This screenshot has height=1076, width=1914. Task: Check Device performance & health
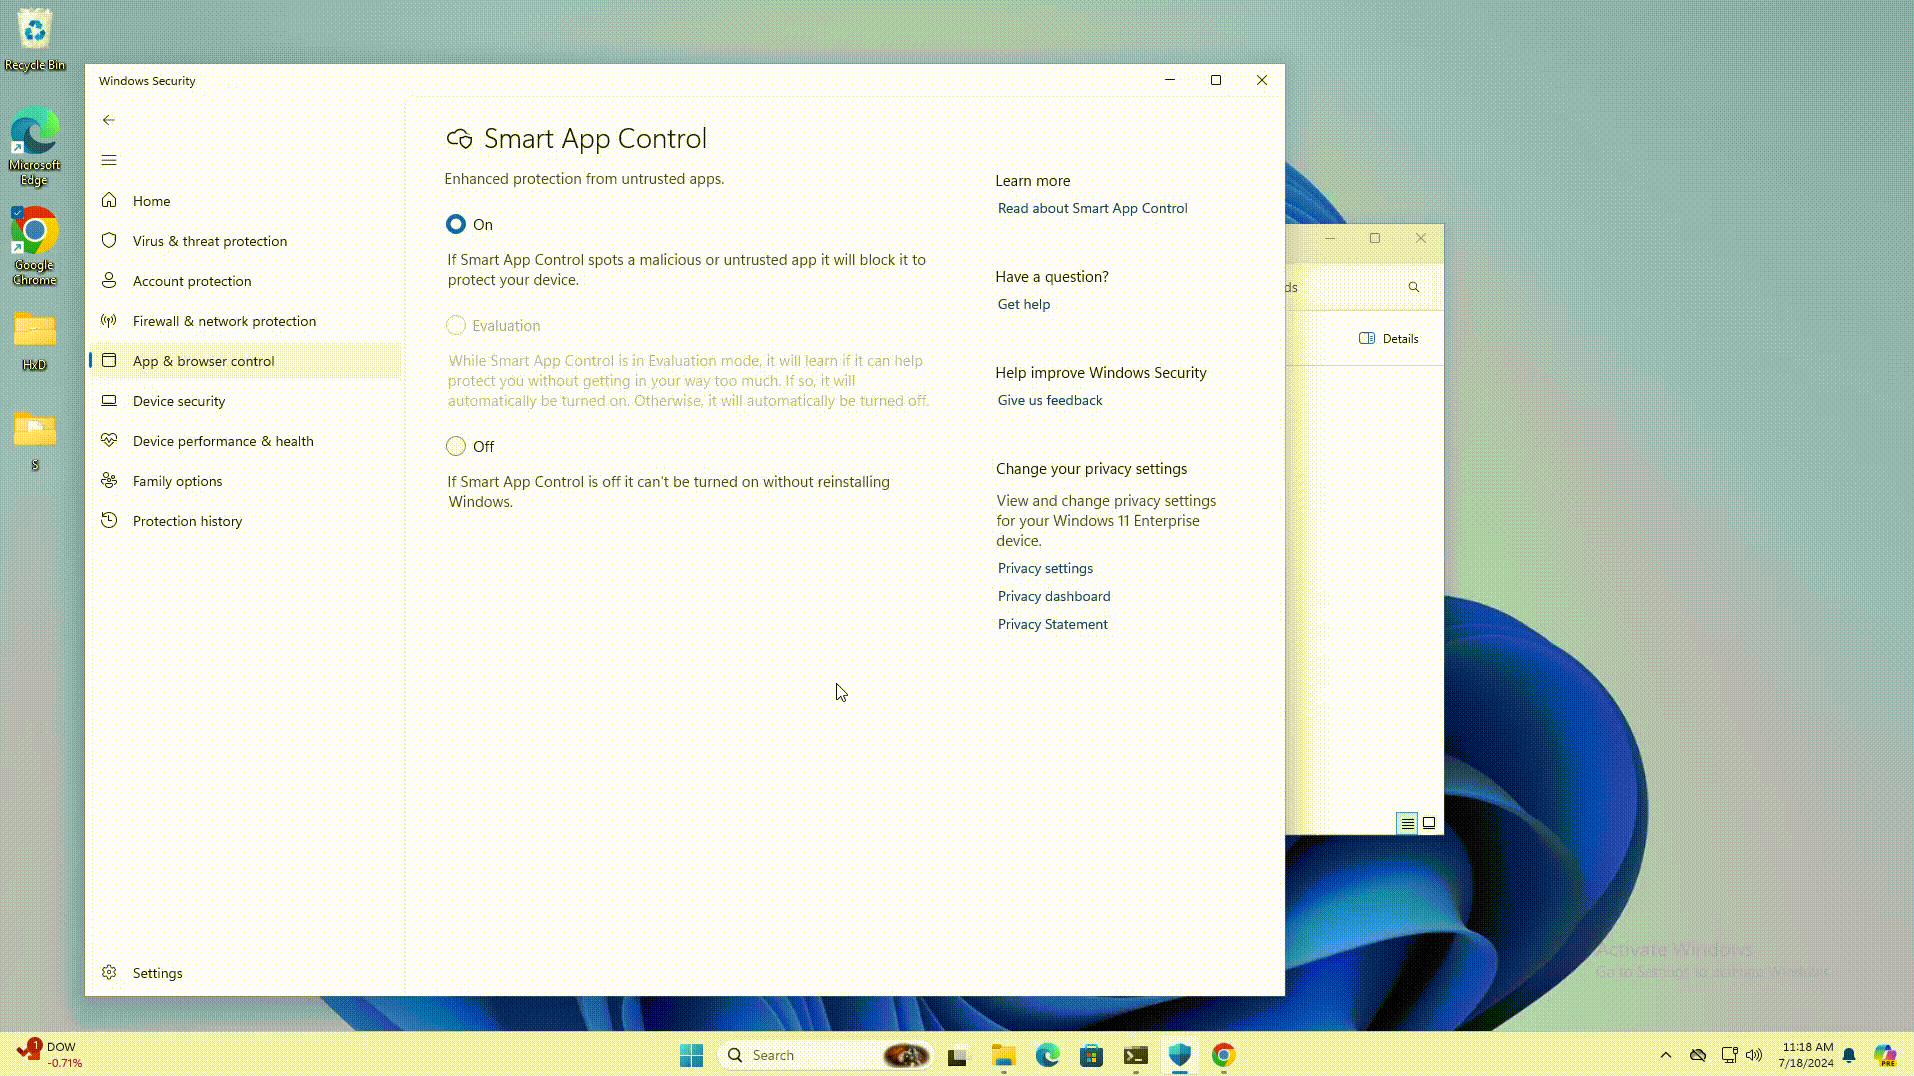(223, 440)
